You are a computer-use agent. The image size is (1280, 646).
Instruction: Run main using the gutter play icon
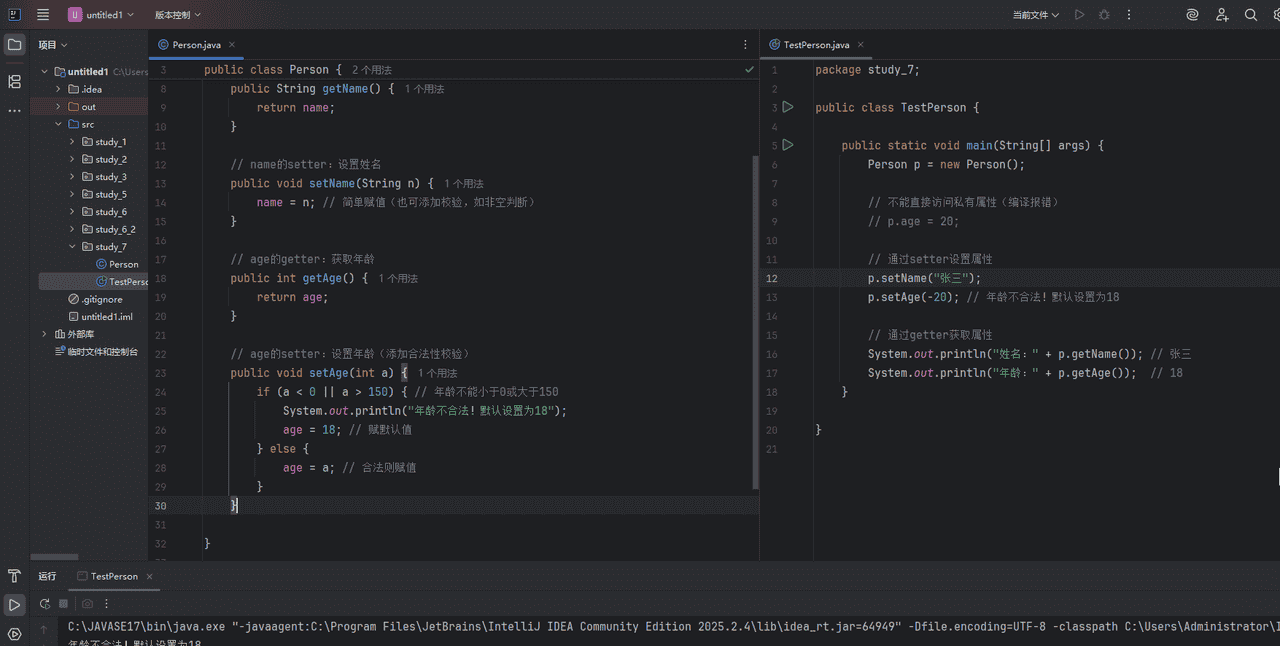790,144
